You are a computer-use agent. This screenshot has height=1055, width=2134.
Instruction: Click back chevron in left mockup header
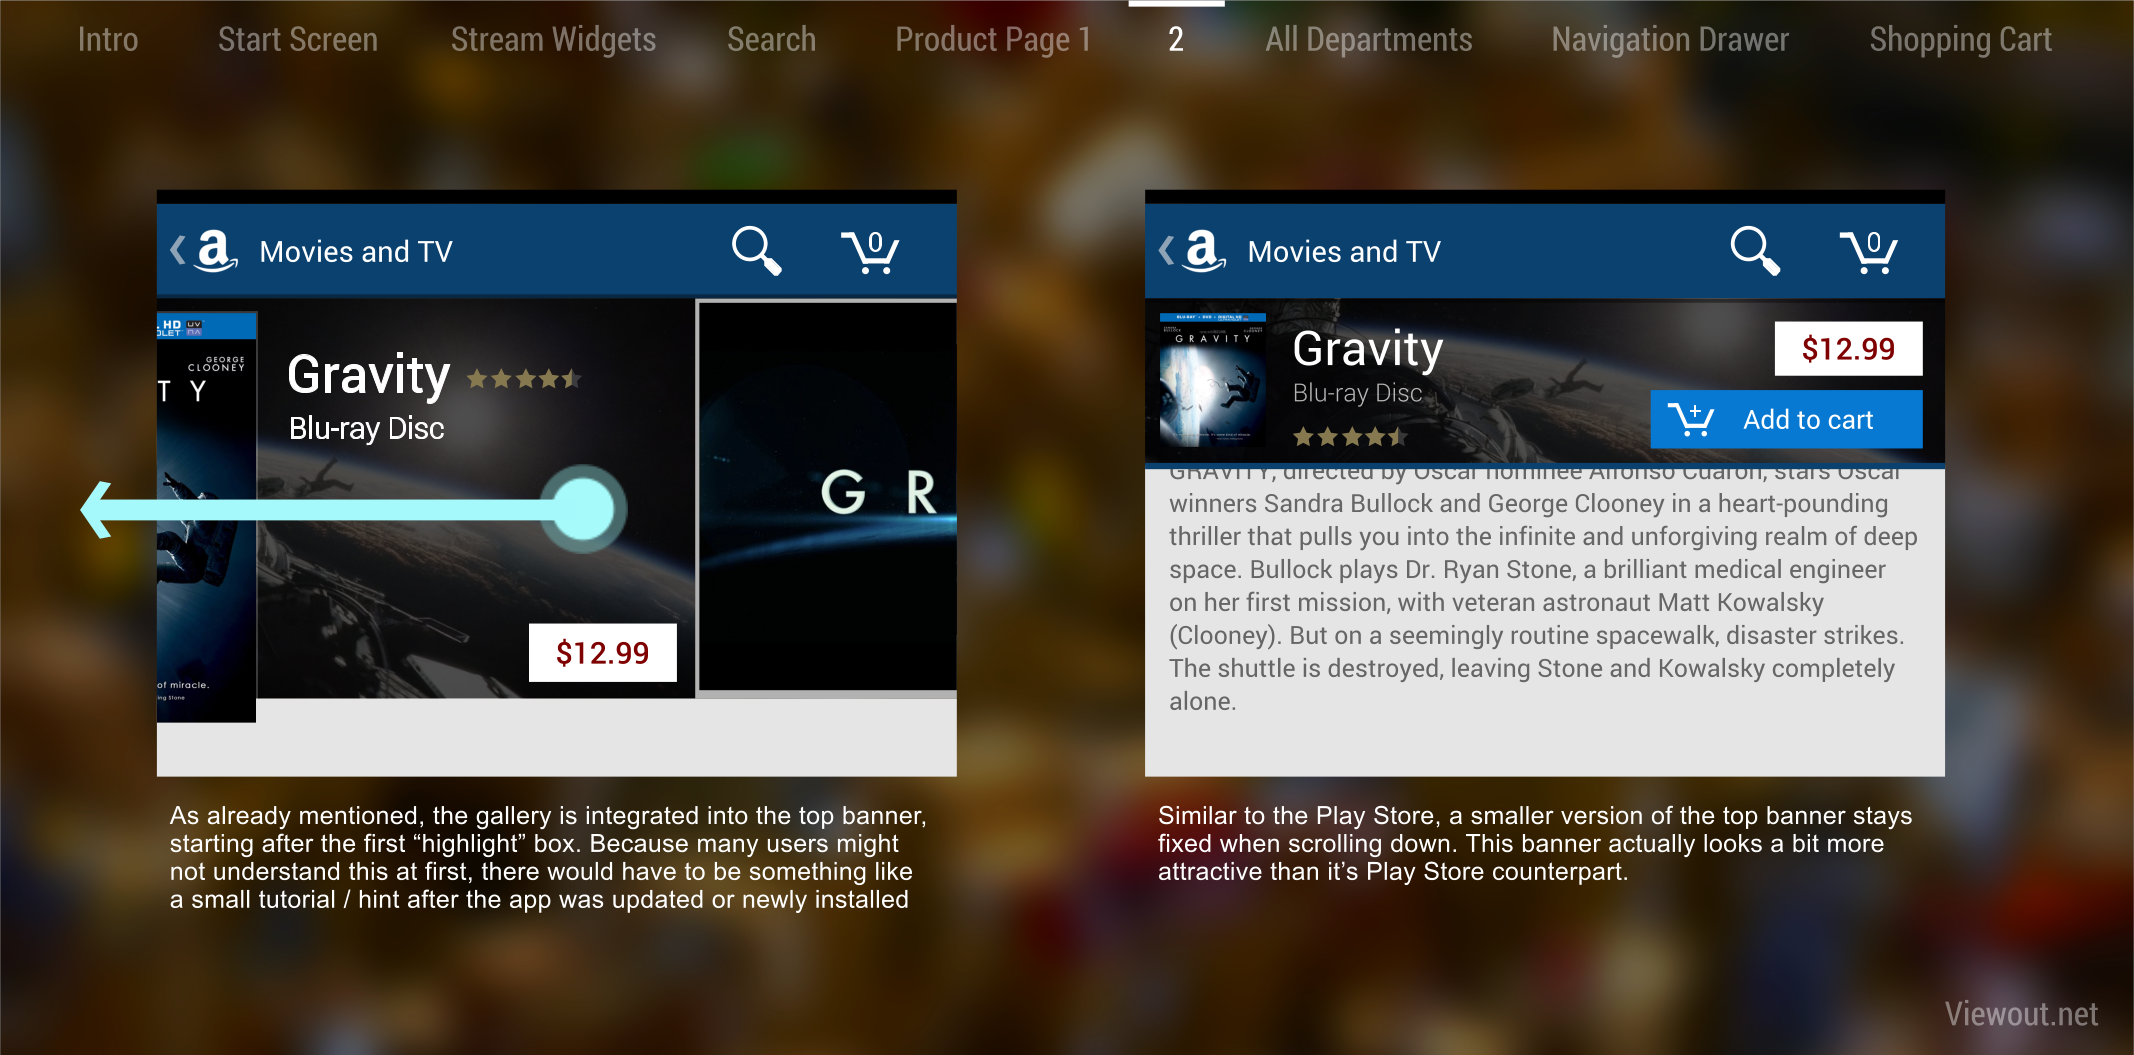click(178, 250)
